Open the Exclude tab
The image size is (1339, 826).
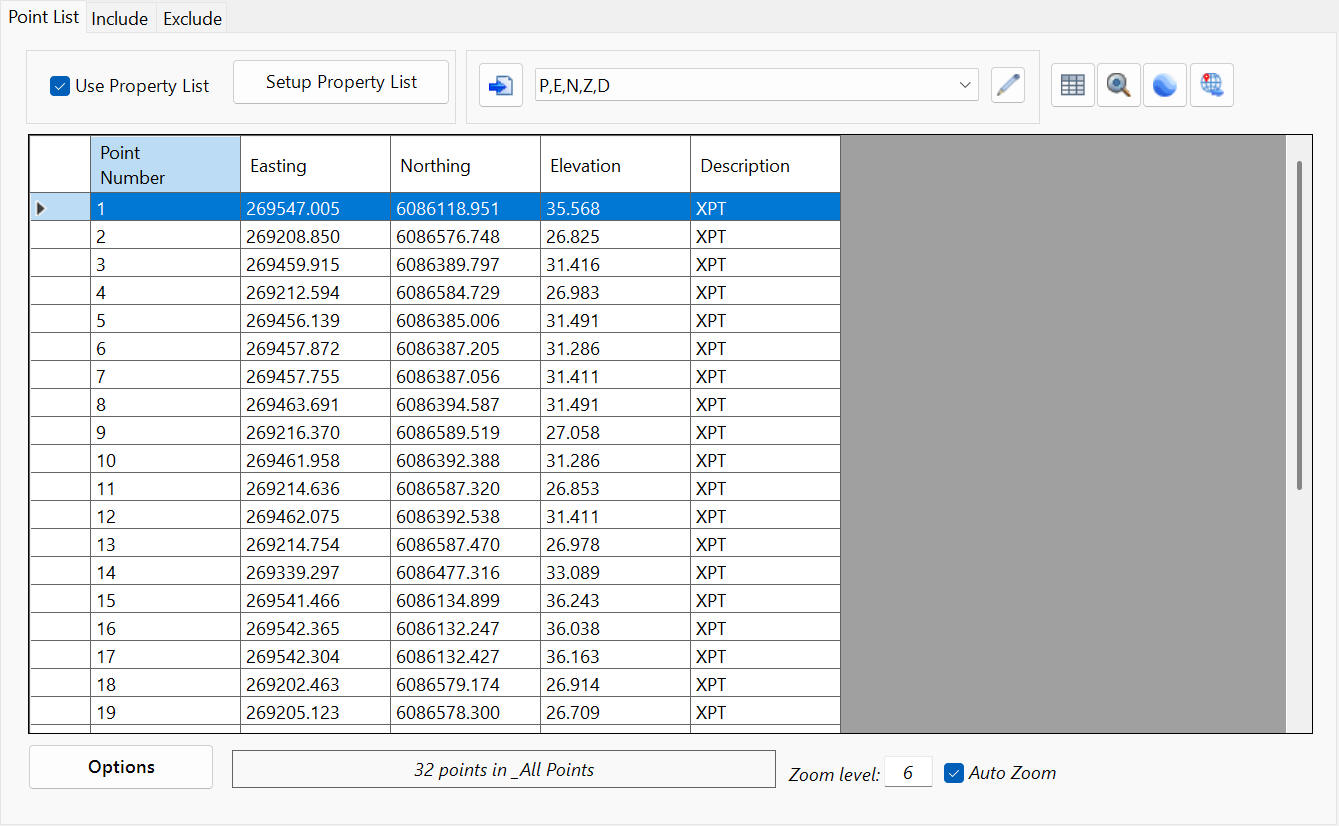pyautogui.click(x=192, y=19)
